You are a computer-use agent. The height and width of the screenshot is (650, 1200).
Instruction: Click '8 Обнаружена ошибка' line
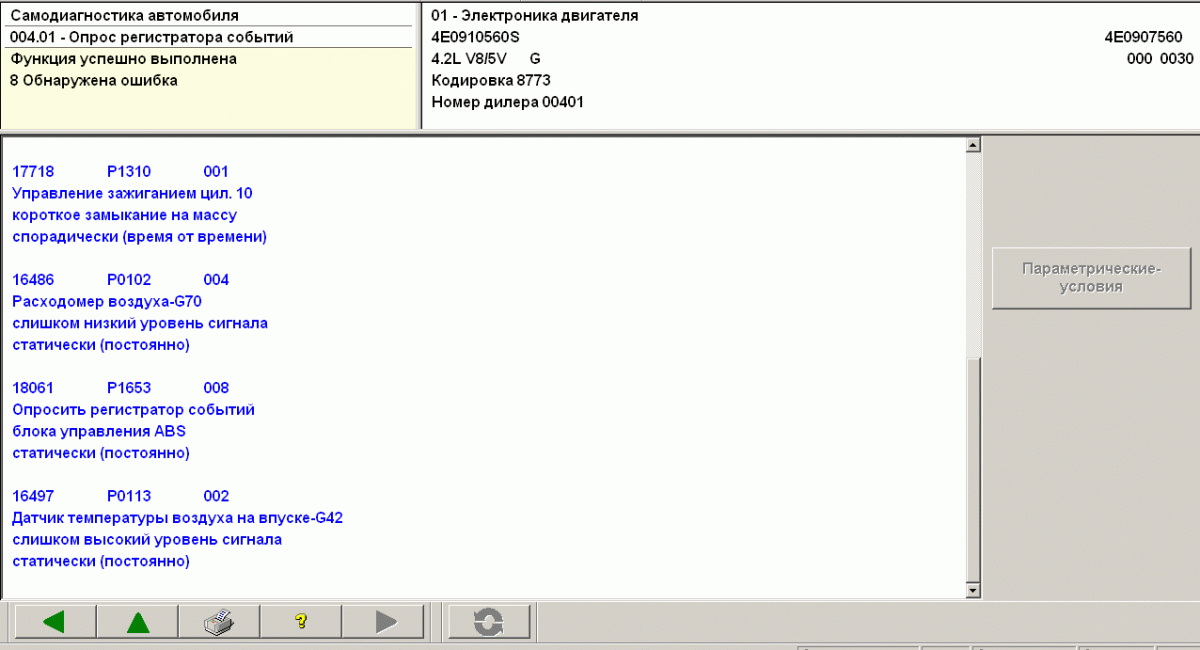tap(93, 81)
